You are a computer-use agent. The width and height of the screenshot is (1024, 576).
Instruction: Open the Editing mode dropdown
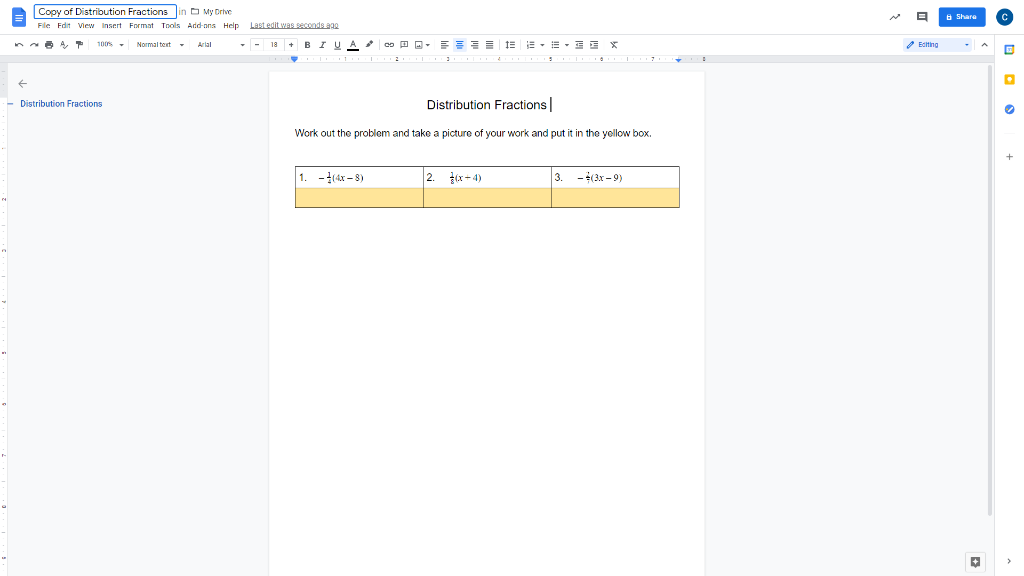(x=936, y=44)
